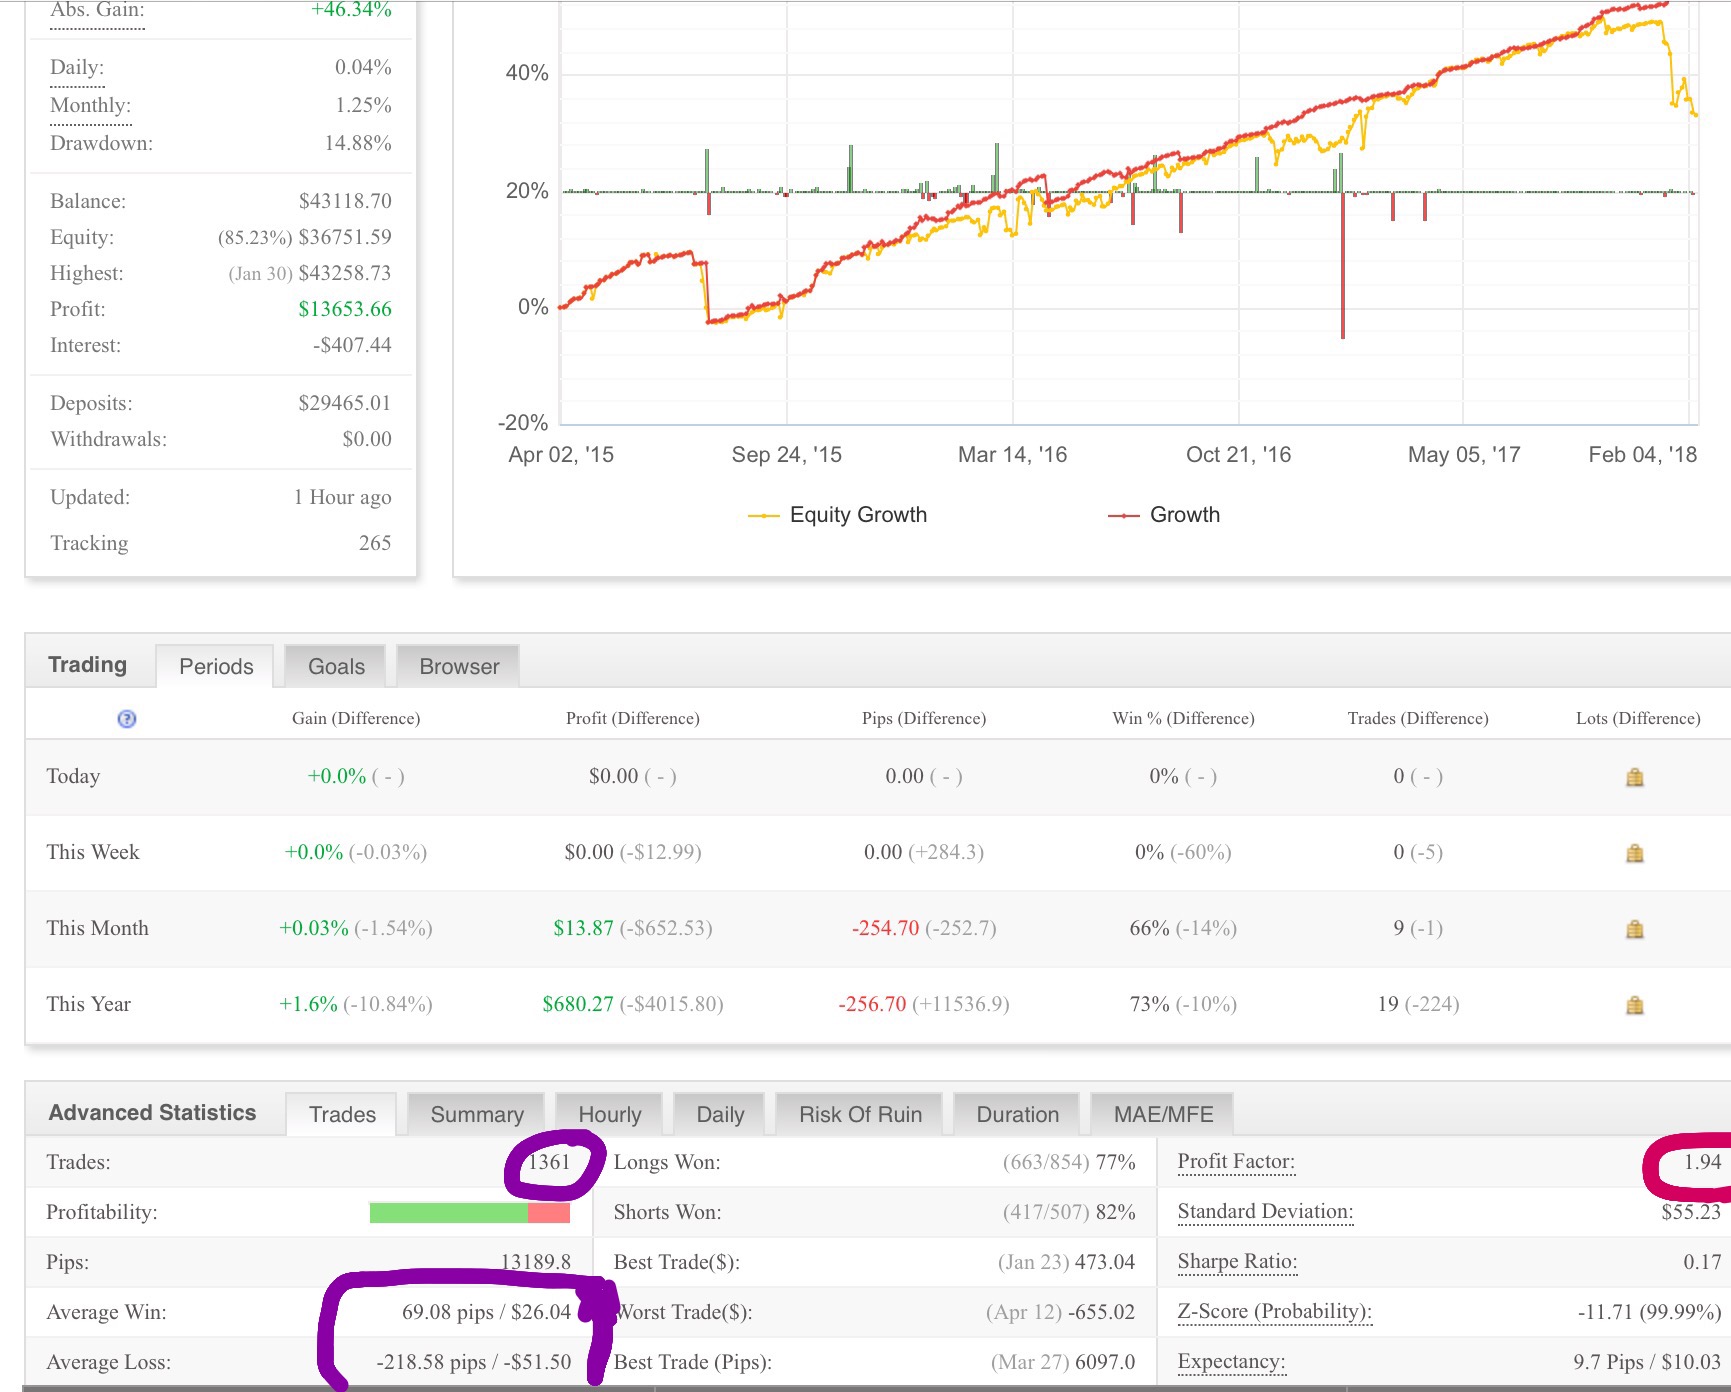The height and width of the screenshot is (1392, 1731).
Task: Click the Expectancy label
Action: click(x=1231, y=1361)
